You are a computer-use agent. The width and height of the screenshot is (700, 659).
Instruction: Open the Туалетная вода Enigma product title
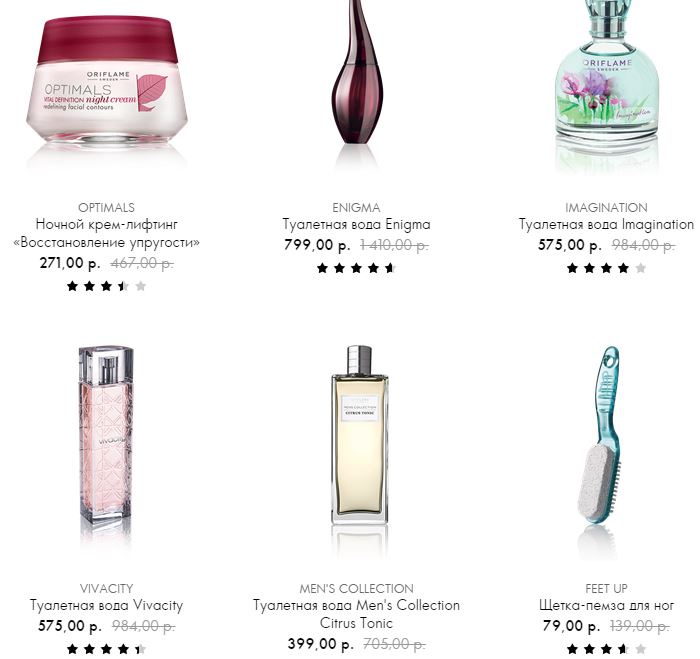point(356,224)
